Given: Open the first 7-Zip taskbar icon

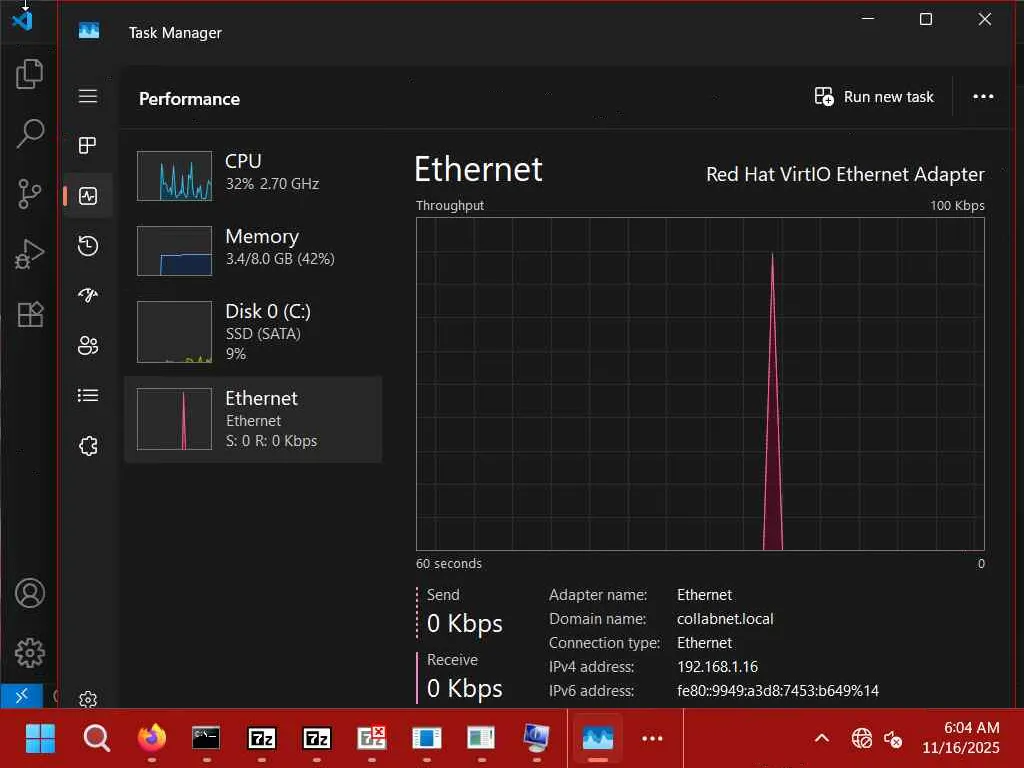Looking at the screenshot, I should 262,739.
